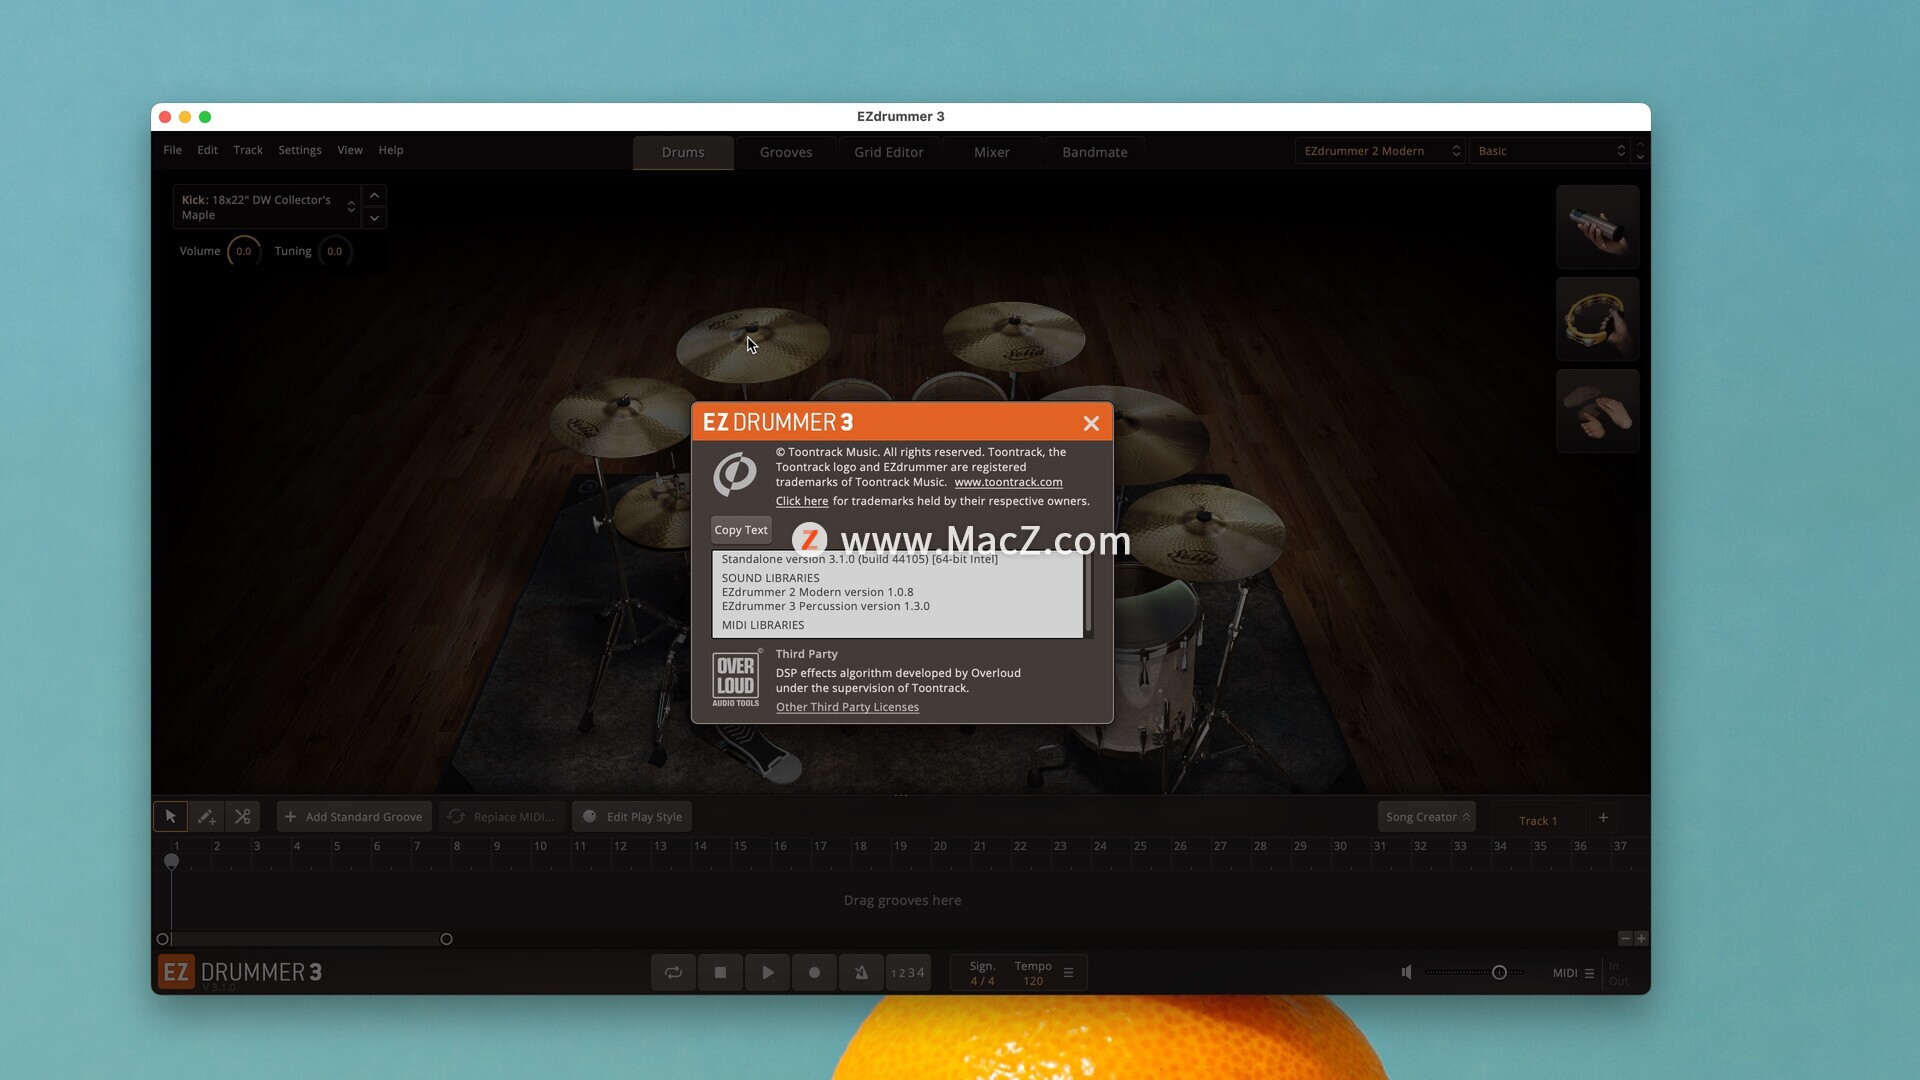Click the timeline playhead marker at bar 1

tap(172, 861)
